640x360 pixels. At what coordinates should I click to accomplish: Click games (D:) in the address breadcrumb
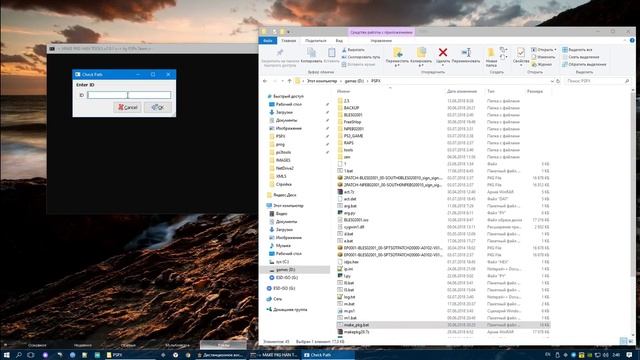pos(354,81)
